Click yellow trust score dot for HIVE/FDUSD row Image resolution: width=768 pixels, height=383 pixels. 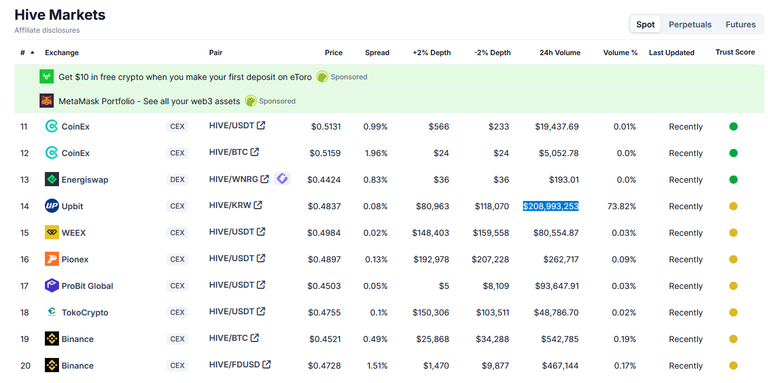[x=733, y=365]
